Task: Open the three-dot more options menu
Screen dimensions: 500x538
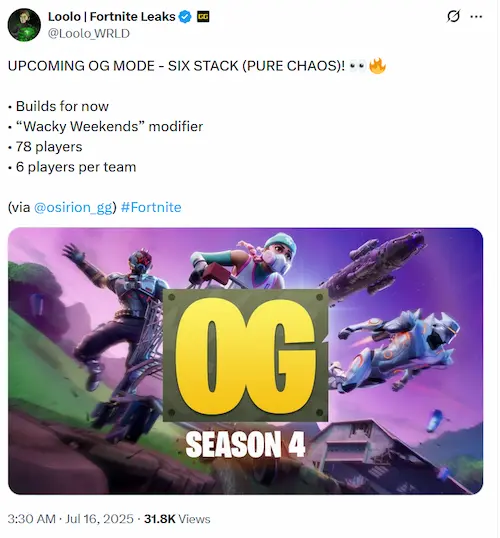Action: [476, 16]
